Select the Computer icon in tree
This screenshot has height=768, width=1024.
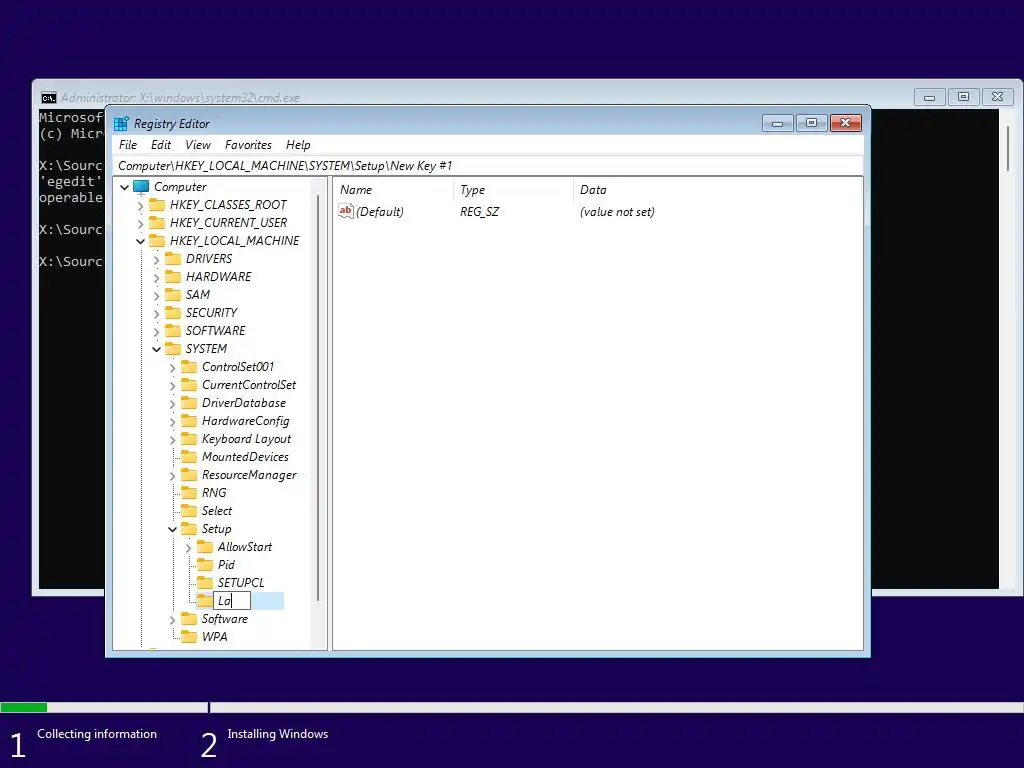141,187
